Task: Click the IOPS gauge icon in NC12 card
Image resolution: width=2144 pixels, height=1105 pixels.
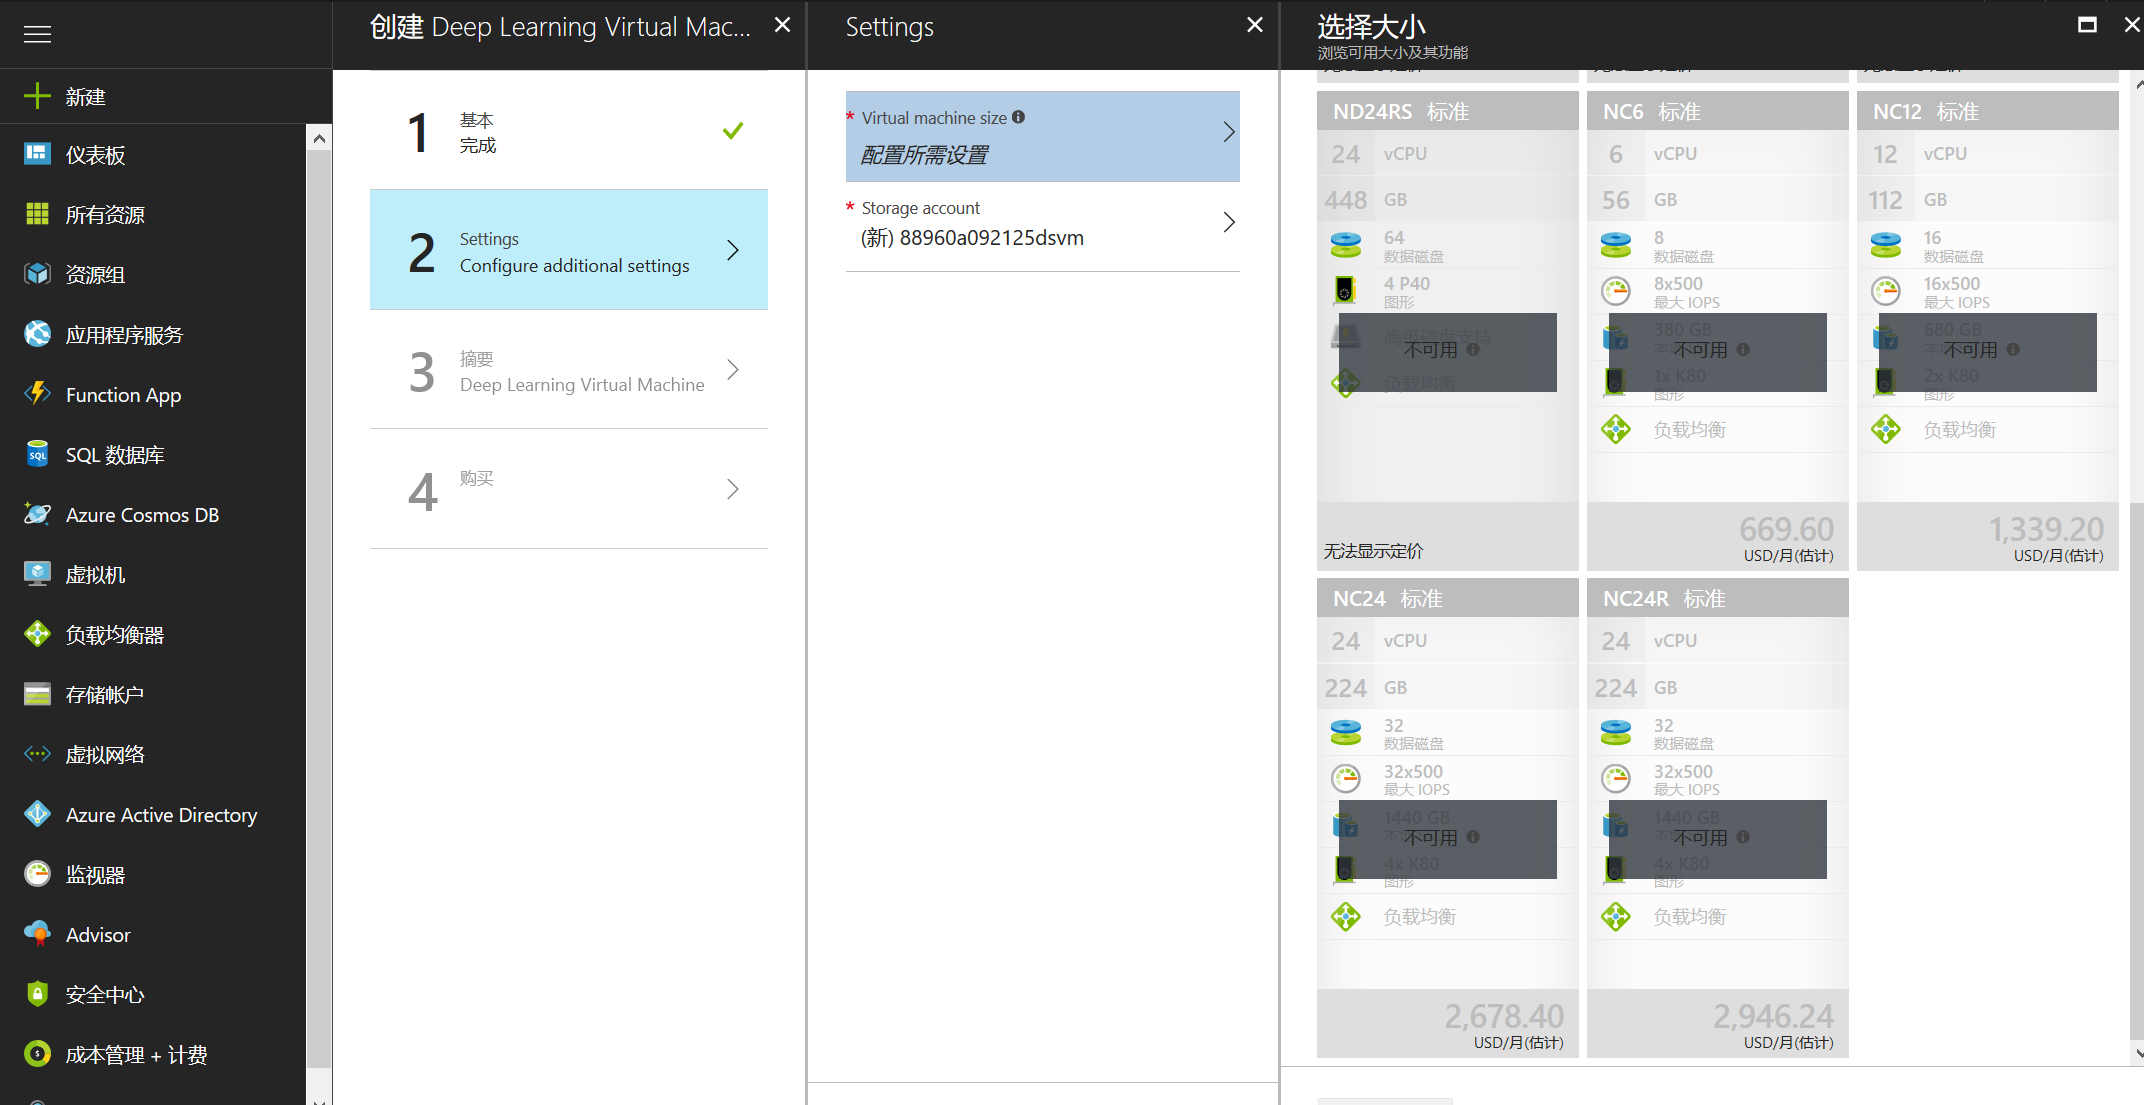Action: [1886, 291]
